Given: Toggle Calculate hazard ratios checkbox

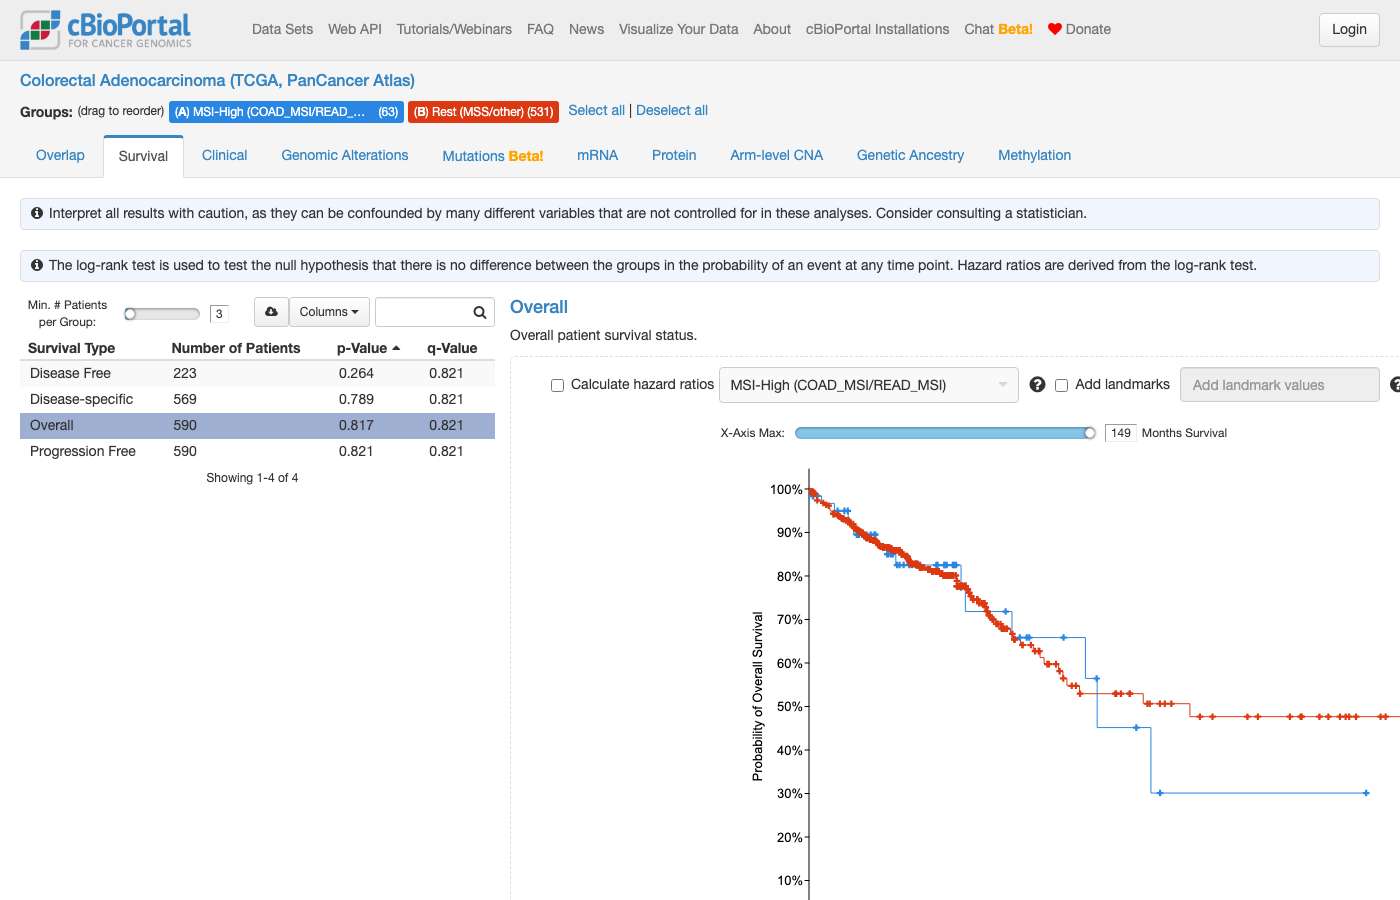Looking at the screenshot, I should pos(558,385).
